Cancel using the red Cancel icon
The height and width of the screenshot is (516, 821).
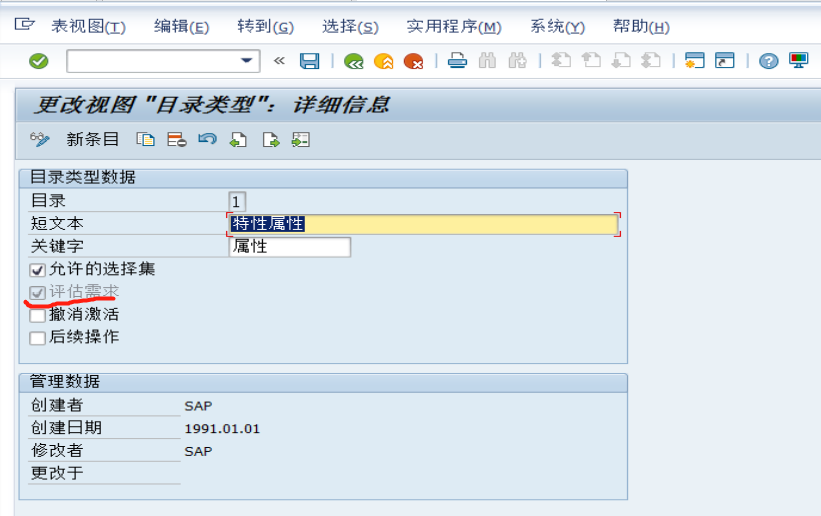[413, 61]
